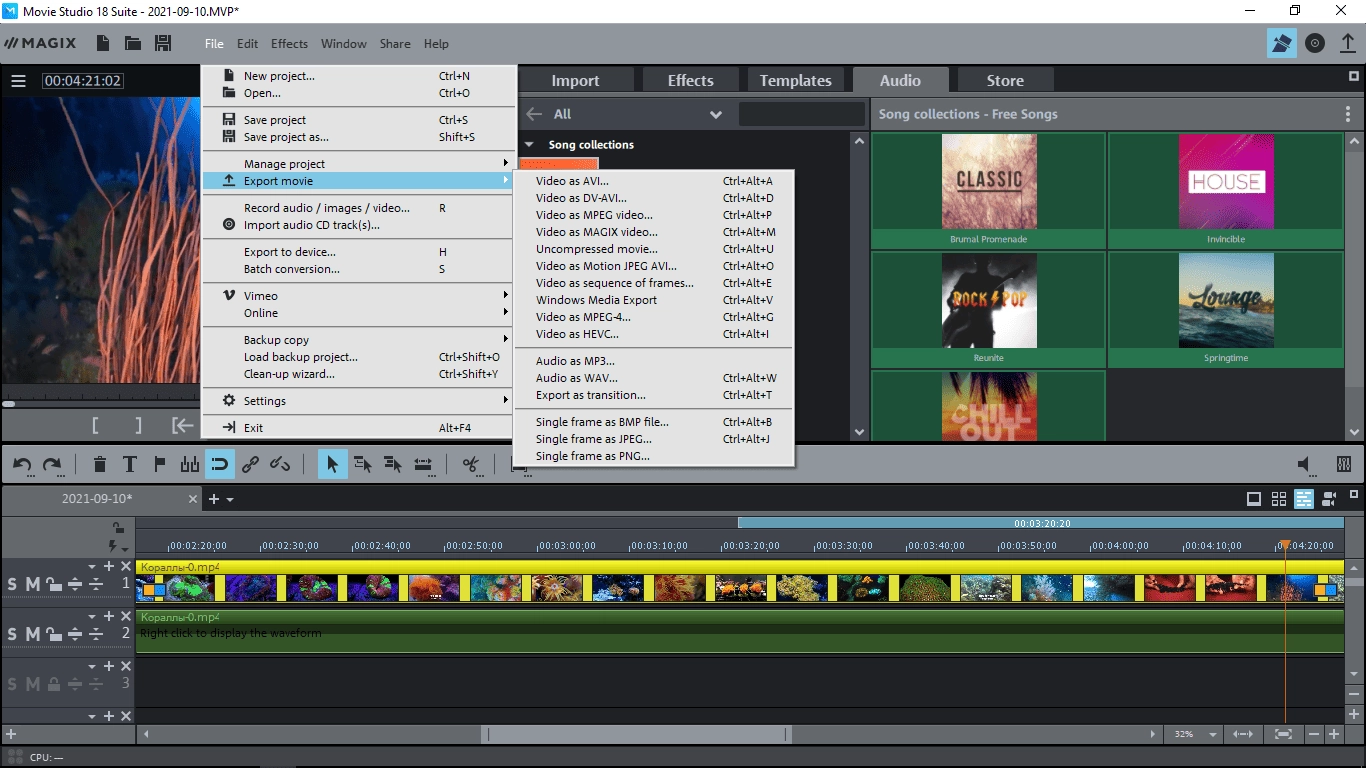
Task: Collapse the Song collections section
Action: point(530,145)
